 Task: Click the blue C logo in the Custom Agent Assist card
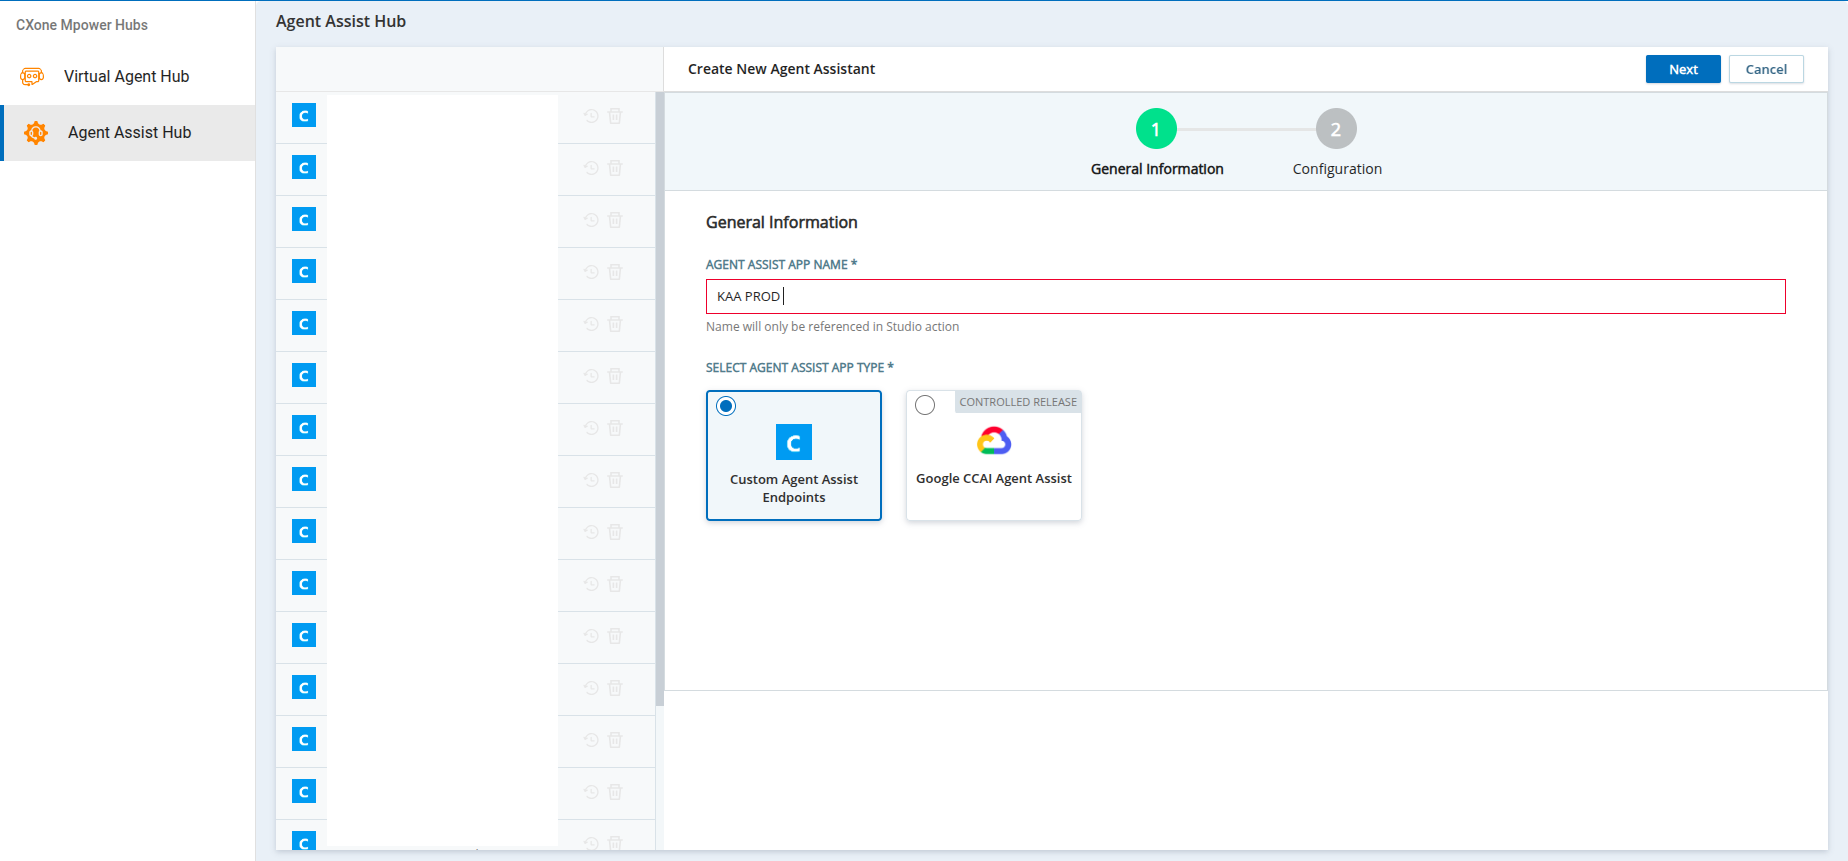coord(794,442)
